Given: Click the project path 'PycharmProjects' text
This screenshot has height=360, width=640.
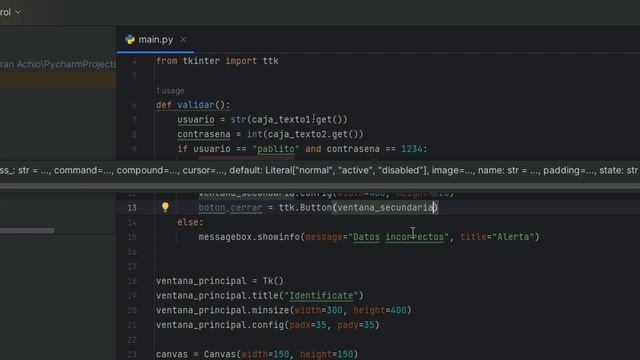Looking at the screenshot, I should (x=80, y=64).
